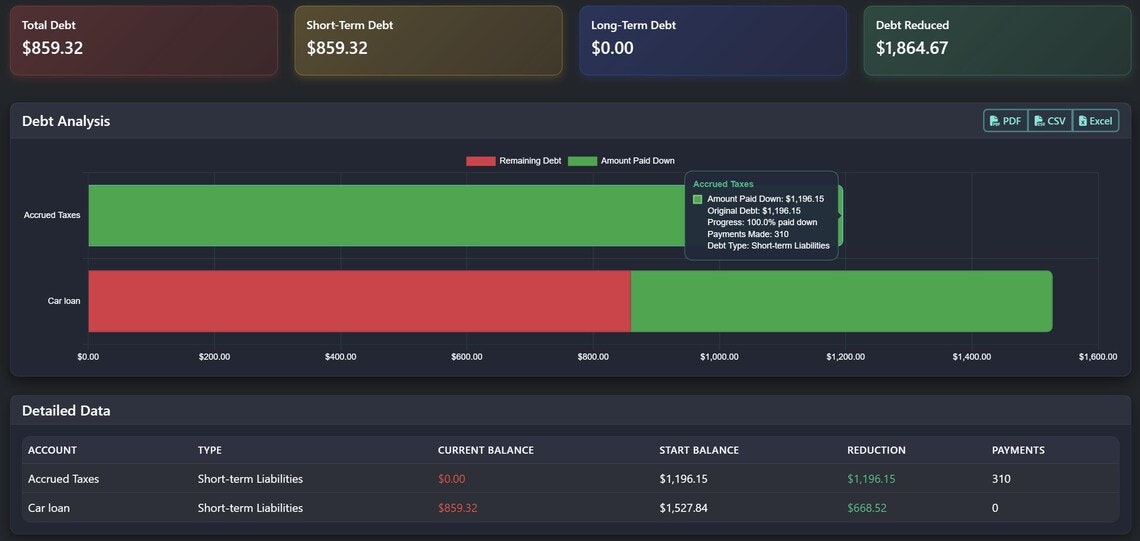Click the 310 payments cell

1001,479
